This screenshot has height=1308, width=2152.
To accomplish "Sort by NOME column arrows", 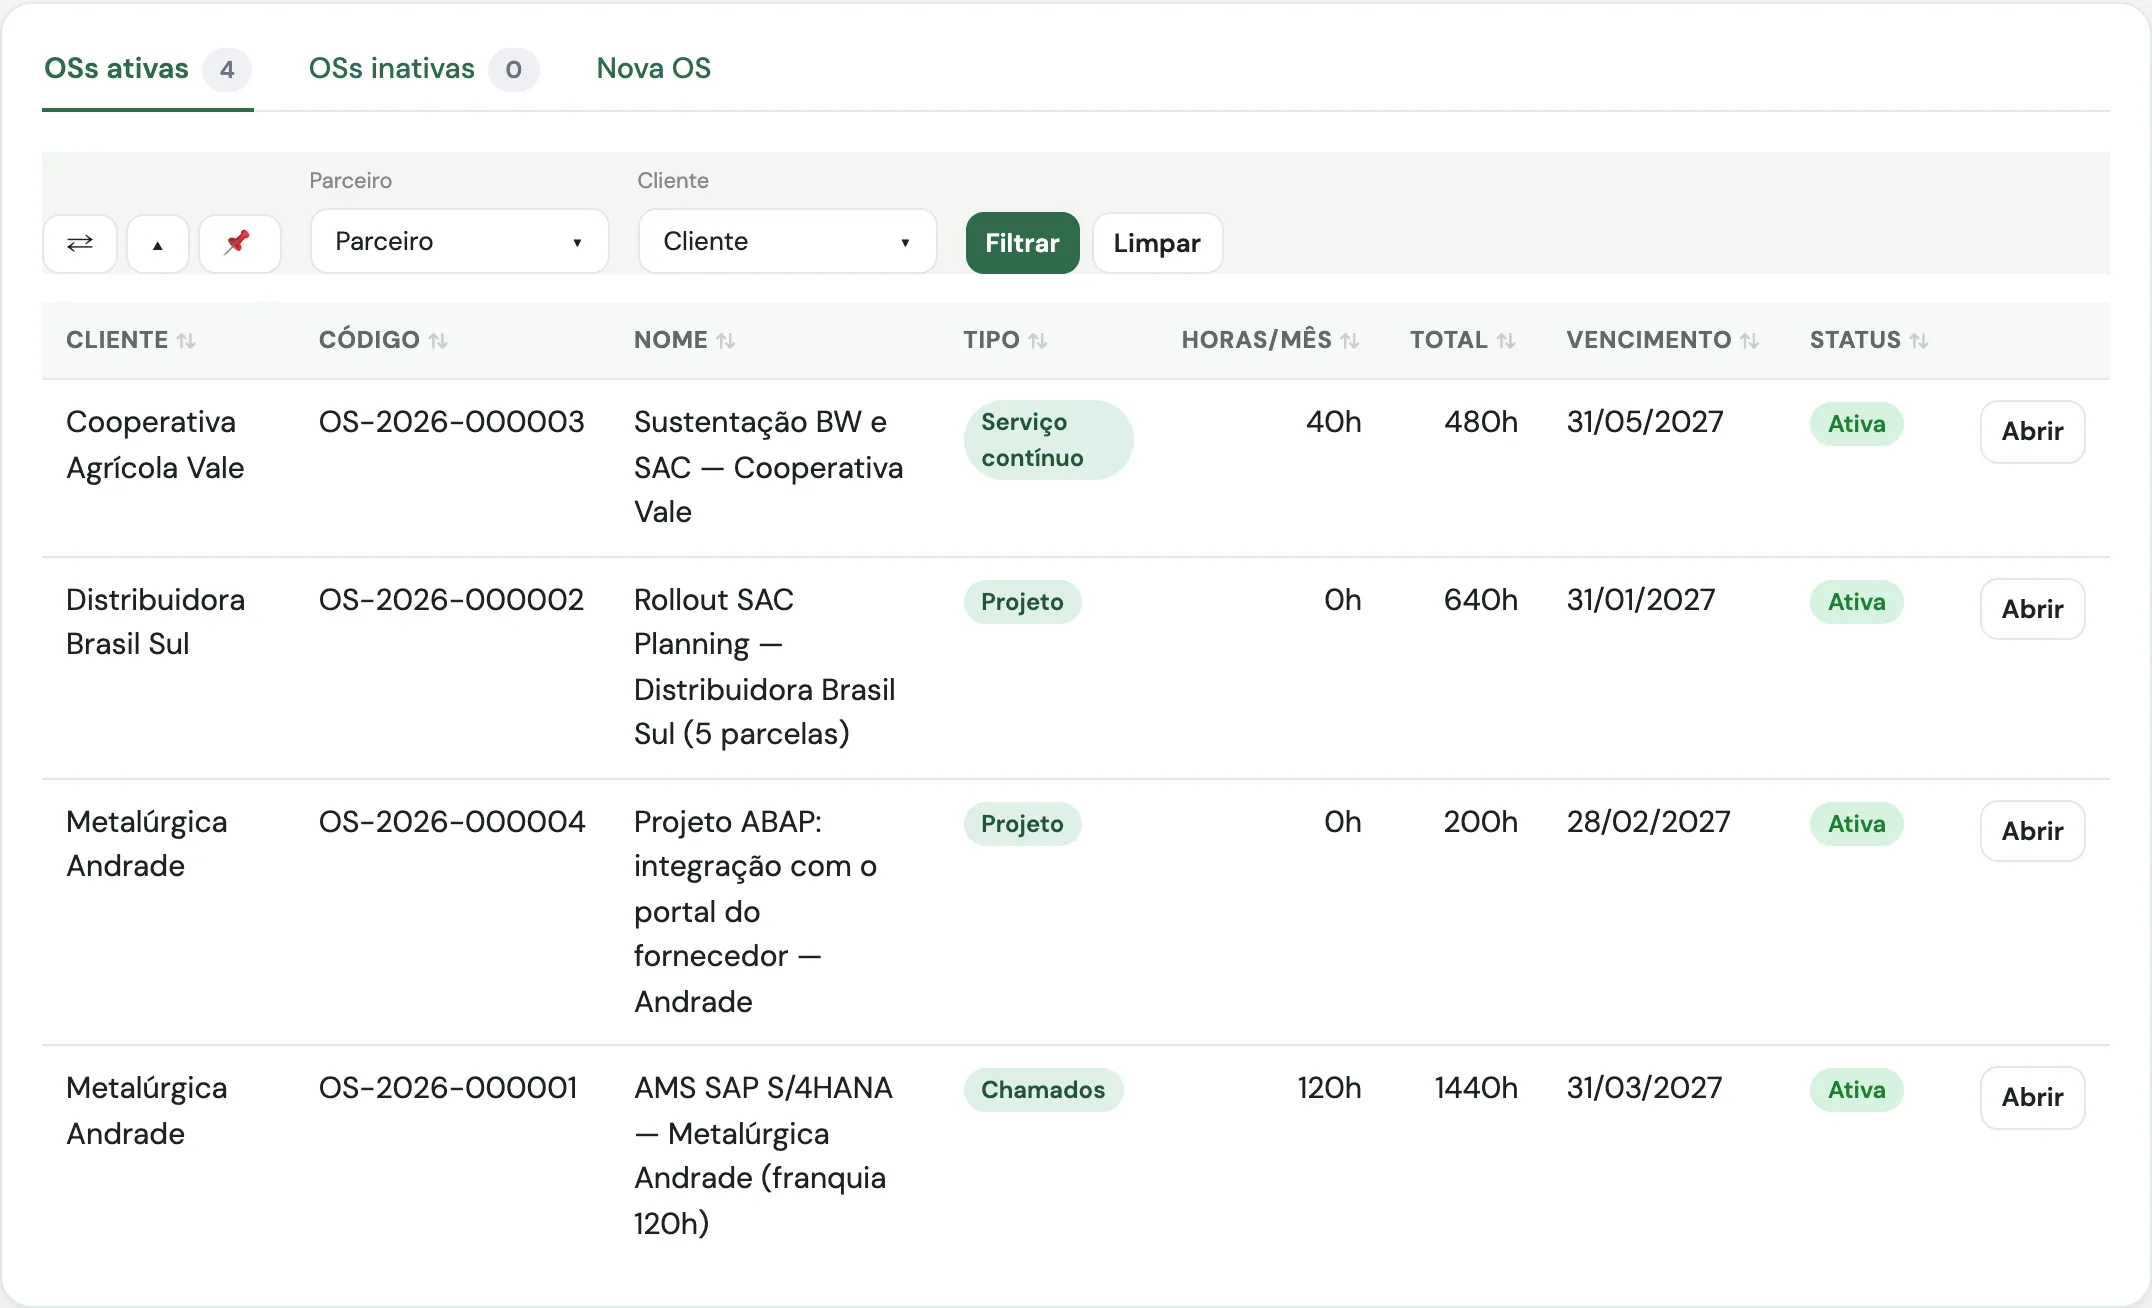I will click(726, 341).
